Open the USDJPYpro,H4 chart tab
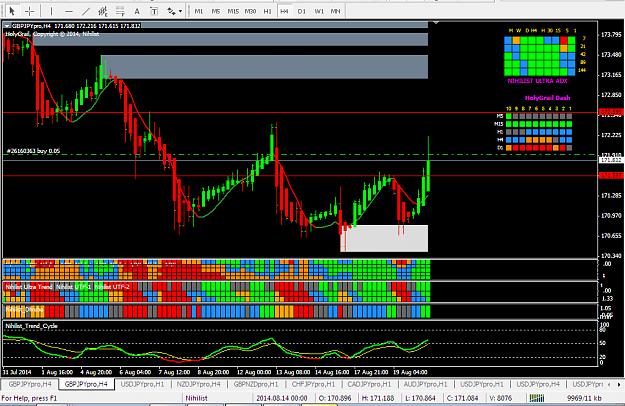Screen dimensions: 625x406 coord(538,384)
